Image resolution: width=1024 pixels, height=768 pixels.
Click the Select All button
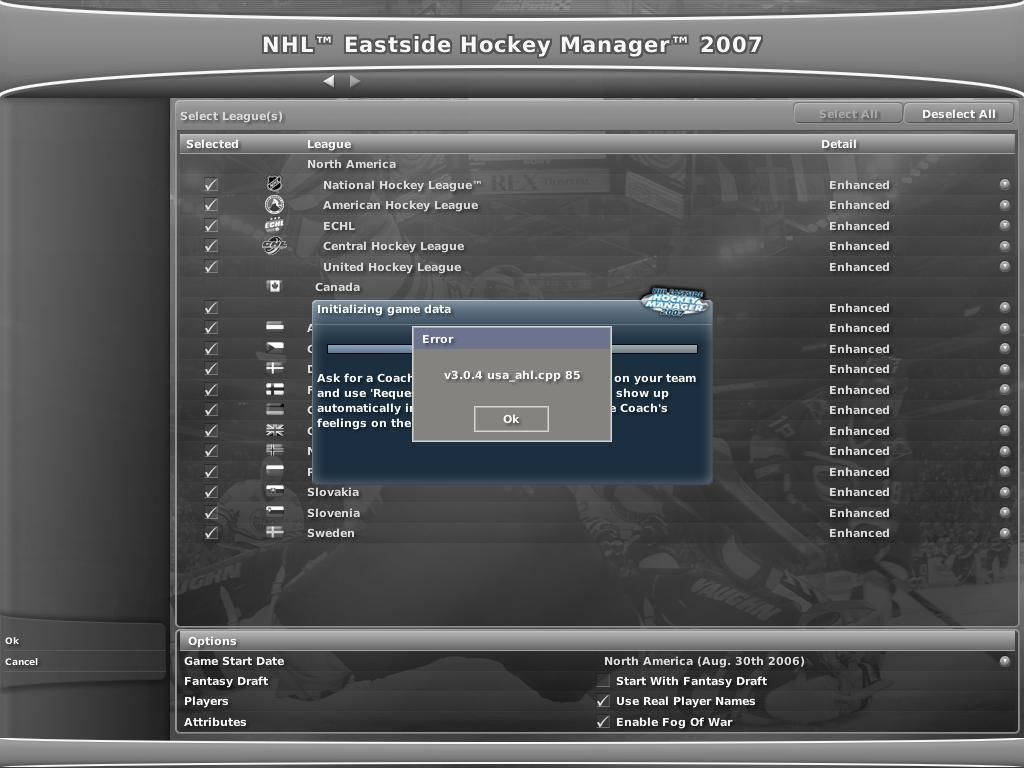pos(848,114)
